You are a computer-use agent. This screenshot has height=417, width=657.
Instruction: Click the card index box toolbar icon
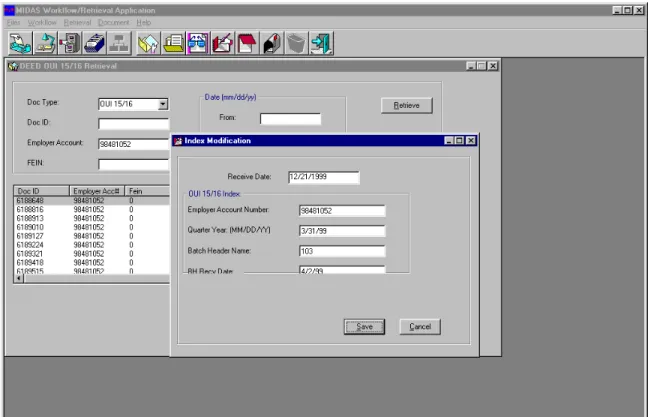point(94,44)
